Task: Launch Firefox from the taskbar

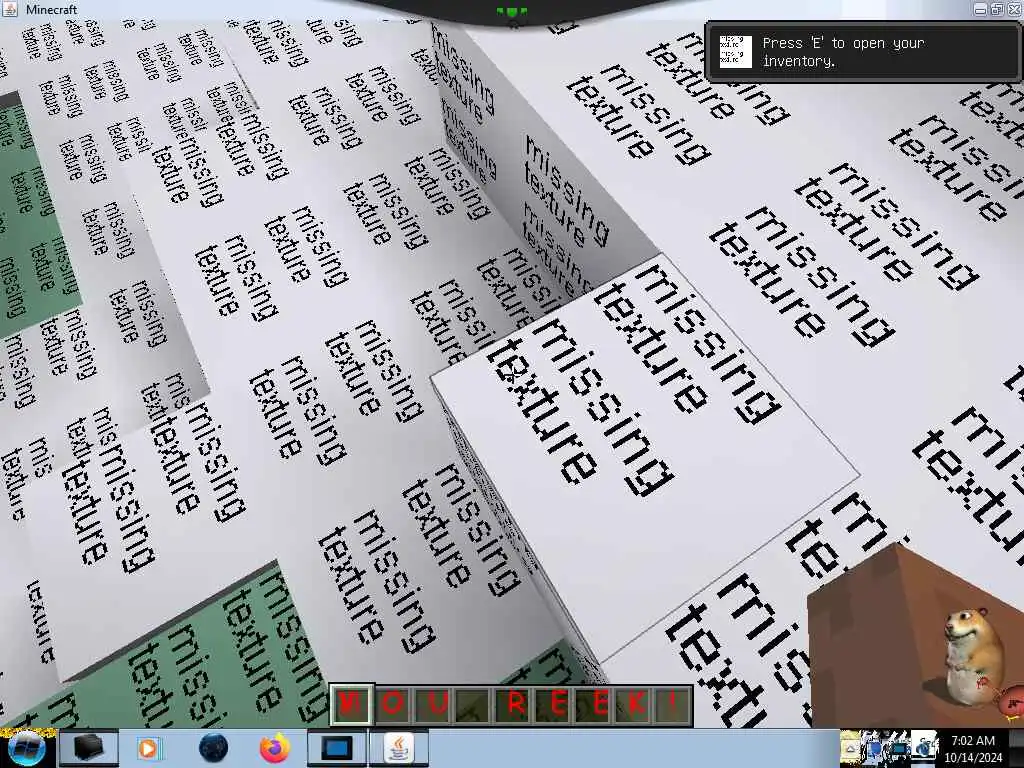Action: click(x=275, y=748)
